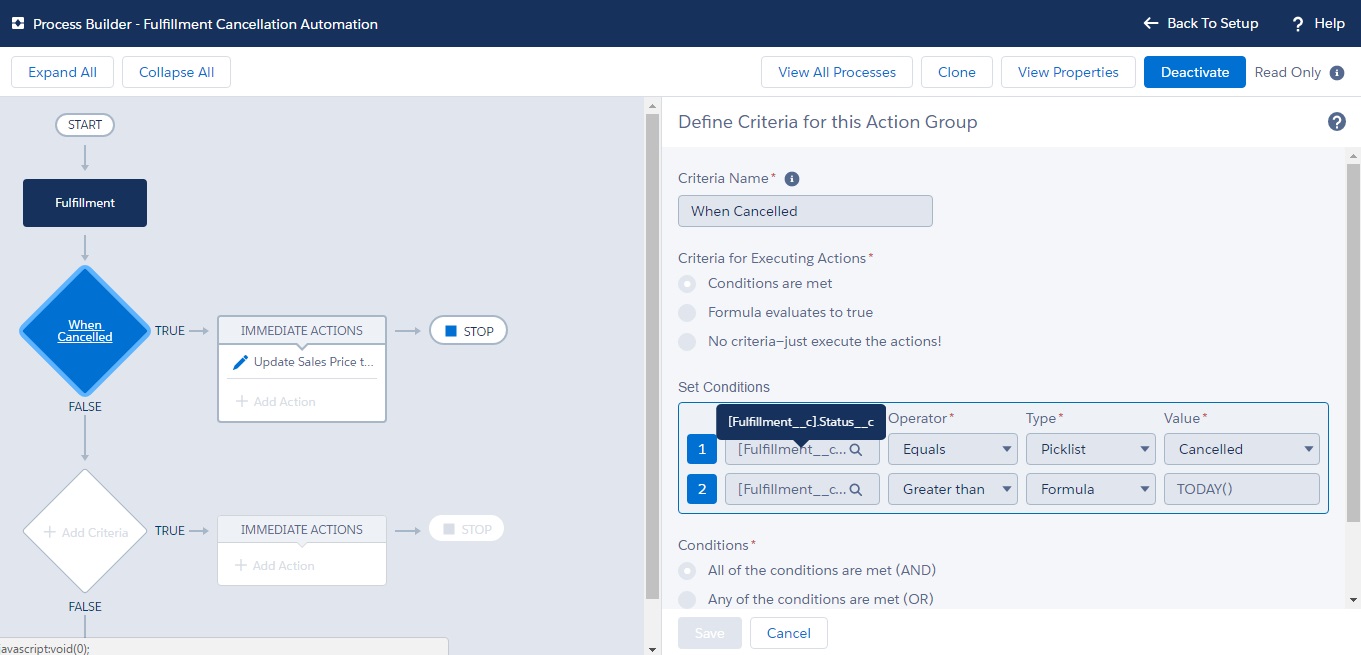This screenshot has width=1361, height=655.
Task: Select 'Formula evaluates to true' radio option
Action: [687, 313]
